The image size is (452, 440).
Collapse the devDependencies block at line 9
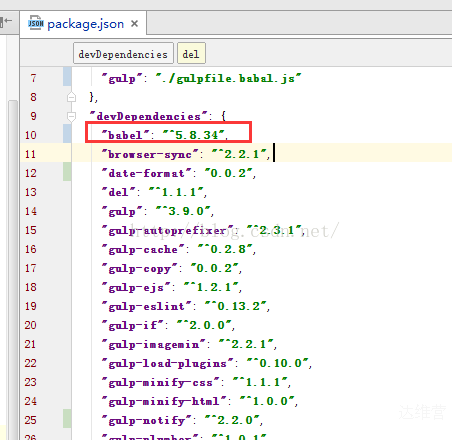coord(71,116)
